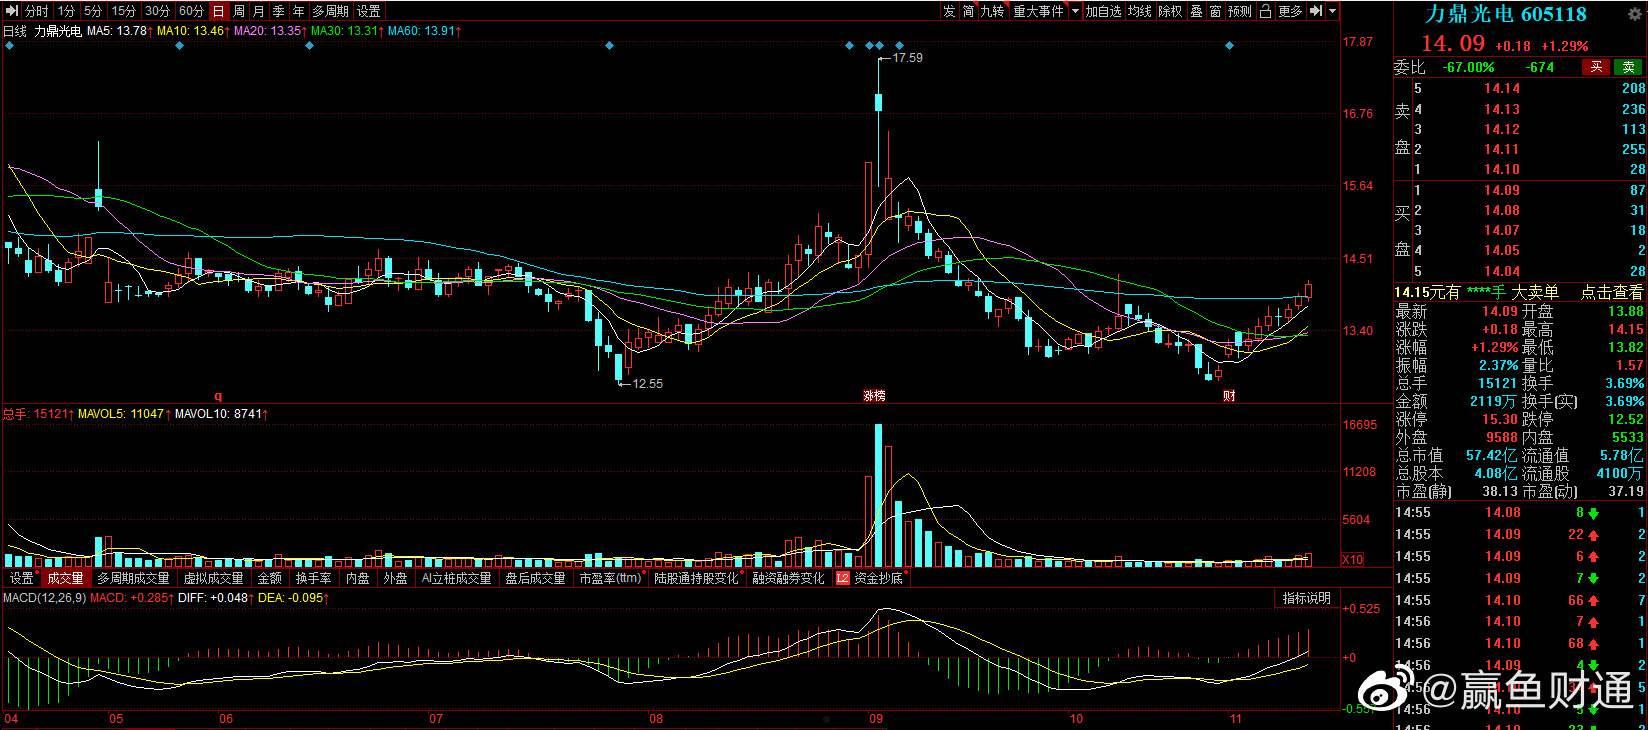This screenshot has height=730, width=1648.
Task: Click the green 卖 sell button
Action: click(1628, 67)
